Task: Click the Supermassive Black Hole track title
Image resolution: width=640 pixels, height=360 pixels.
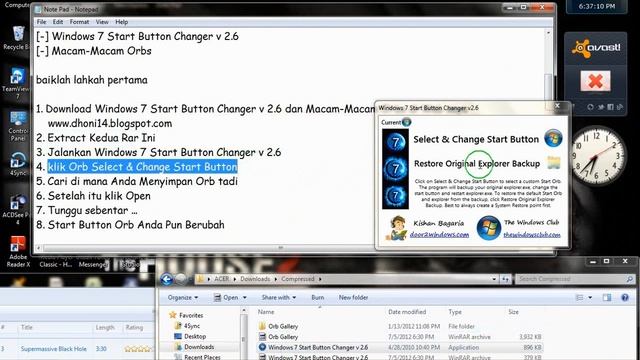Action: (53, 349)
